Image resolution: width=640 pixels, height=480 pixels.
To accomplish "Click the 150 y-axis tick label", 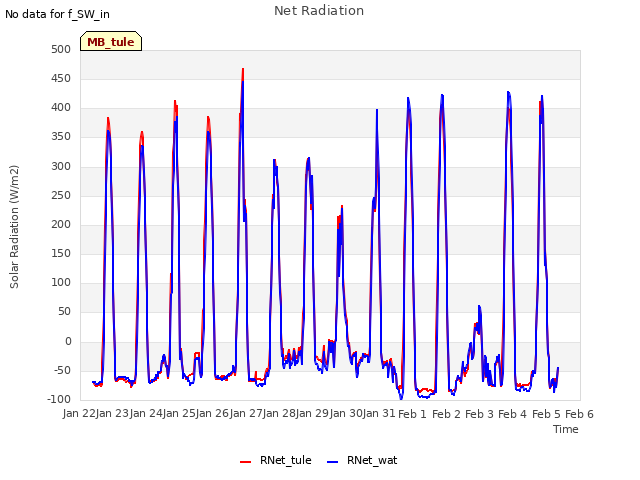I will click(61, 253).
